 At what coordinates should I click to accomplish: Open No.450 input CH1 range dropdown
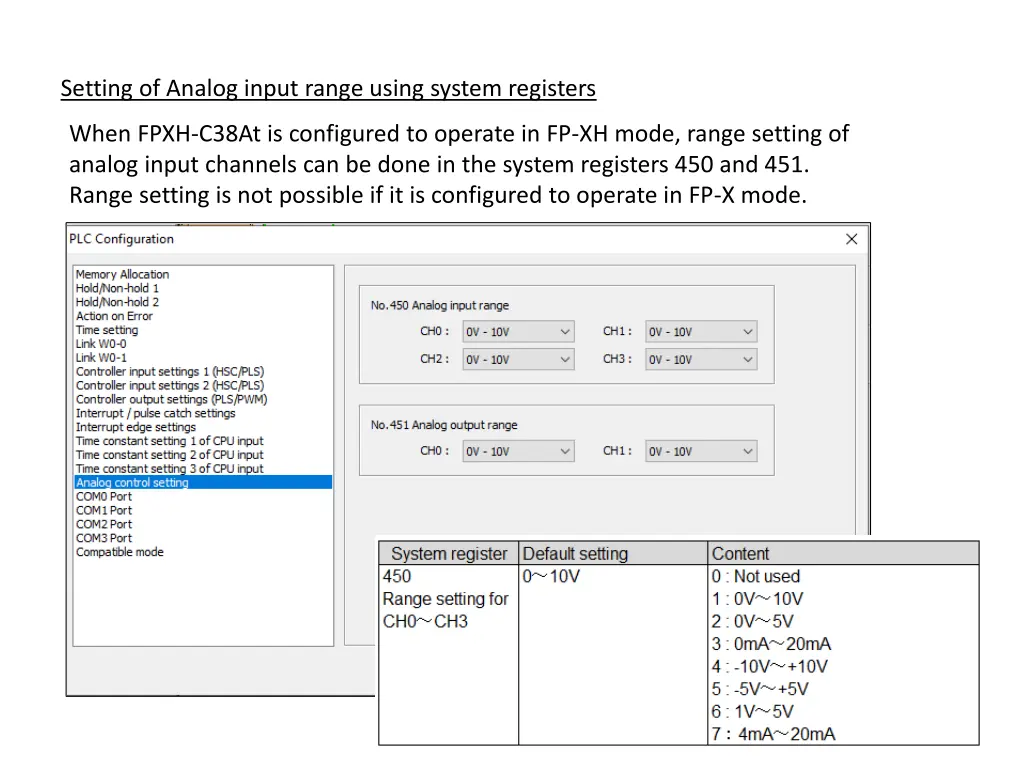[x=701, y=332]
